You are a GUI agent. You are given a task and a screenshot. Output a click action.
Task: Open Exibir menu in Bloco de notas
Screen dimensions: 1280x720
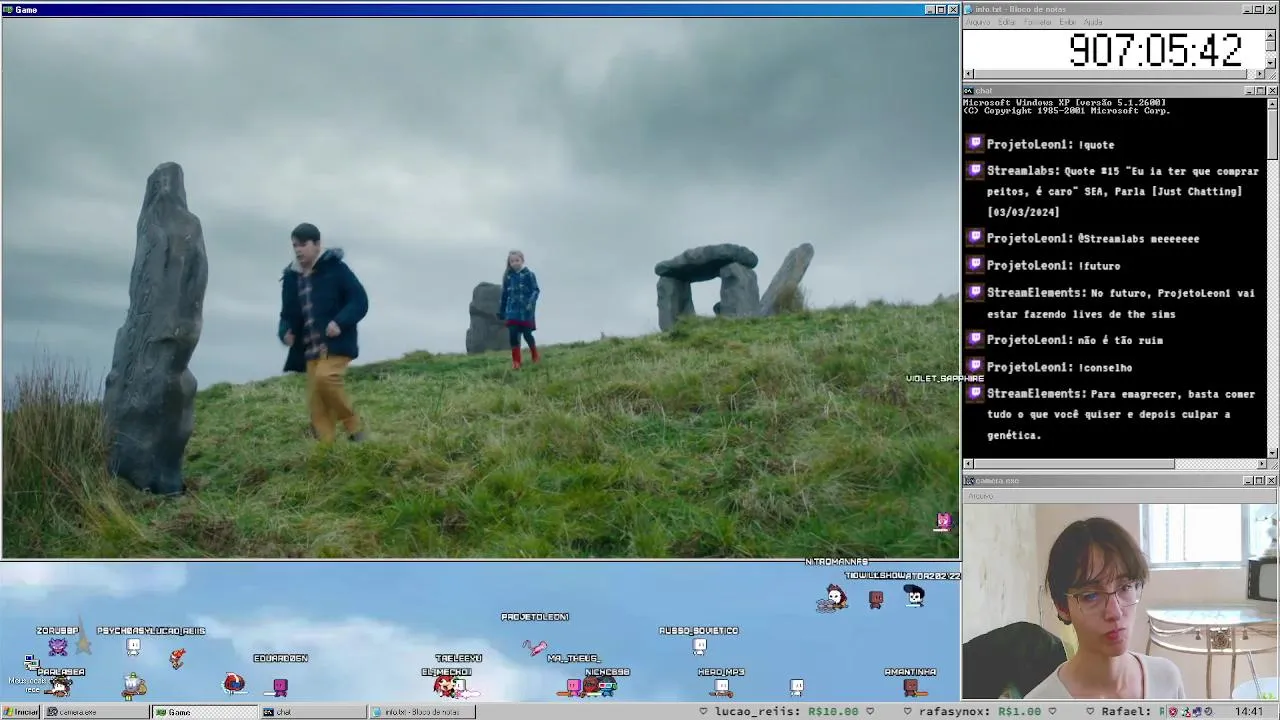click(x=1067, y=22)
